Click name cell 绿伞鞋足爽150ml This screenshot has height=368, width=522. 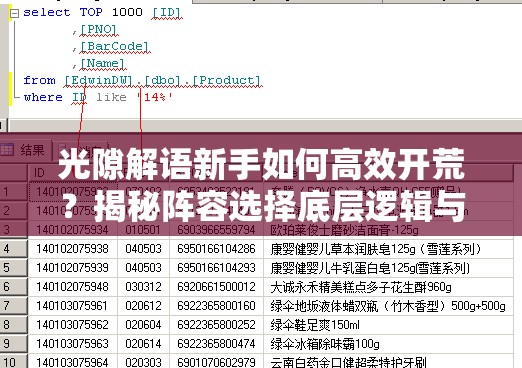point(388,325)
